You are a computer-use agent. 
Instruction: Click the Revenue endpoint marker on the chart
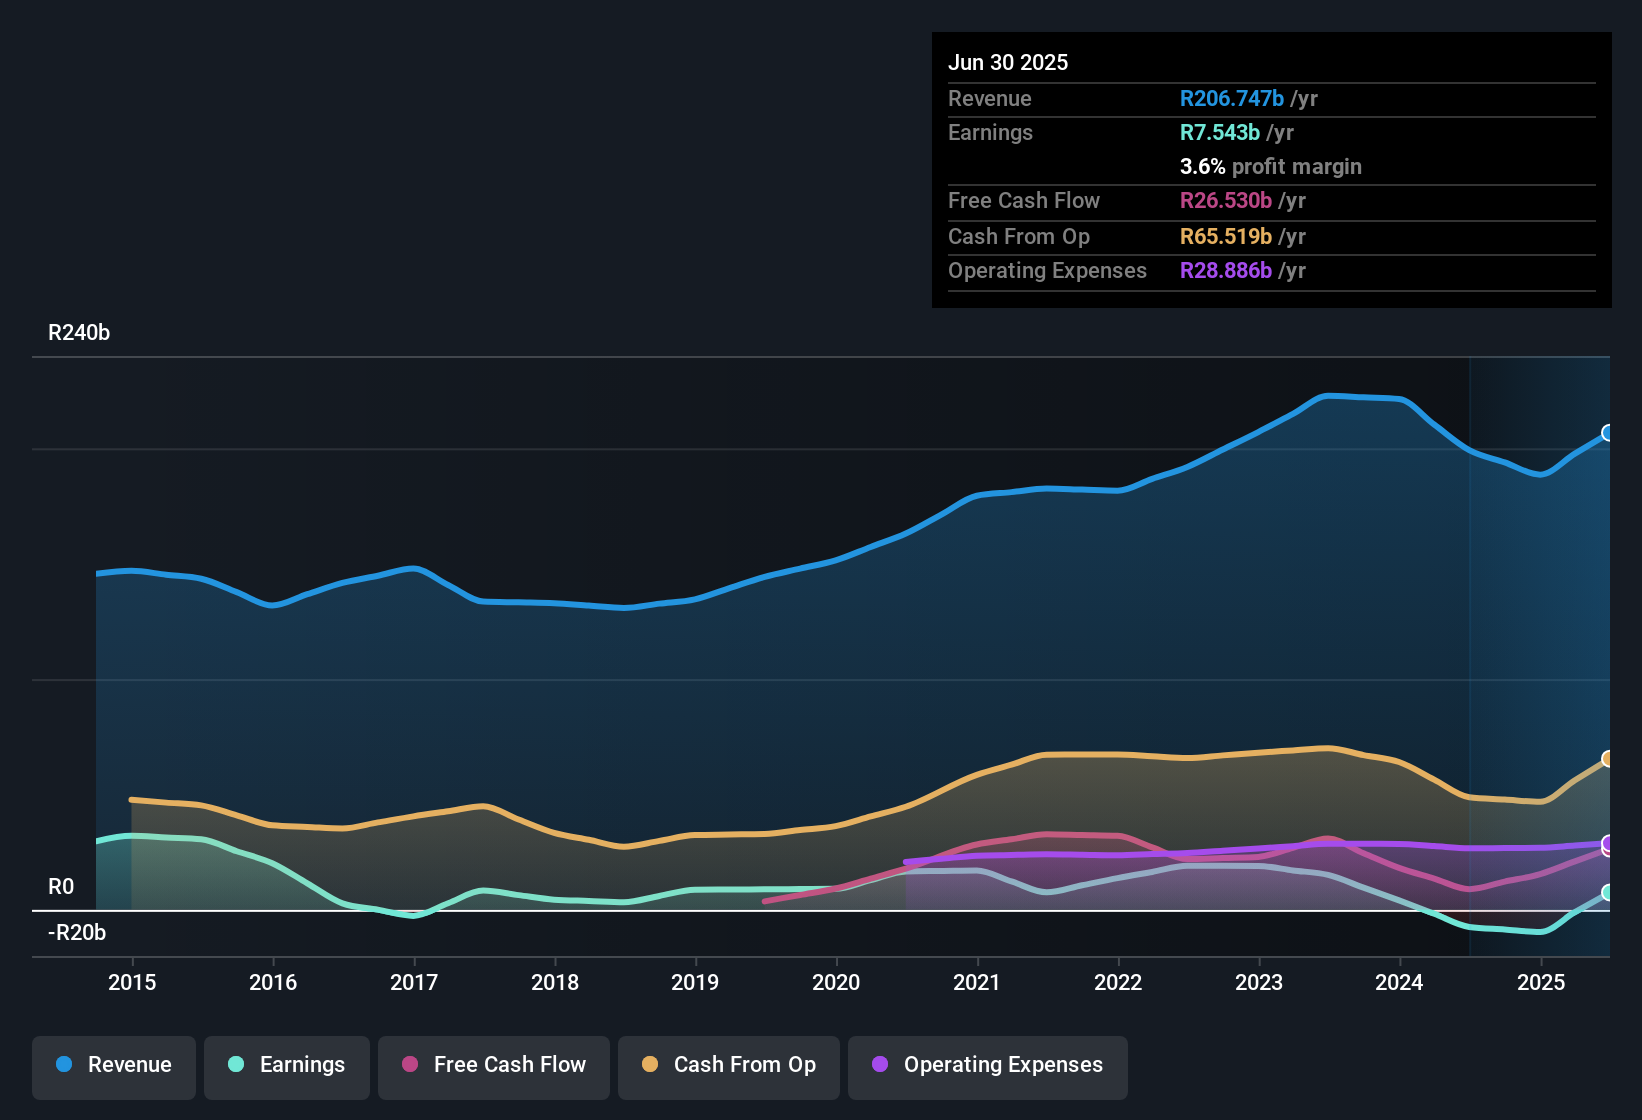1608,432
